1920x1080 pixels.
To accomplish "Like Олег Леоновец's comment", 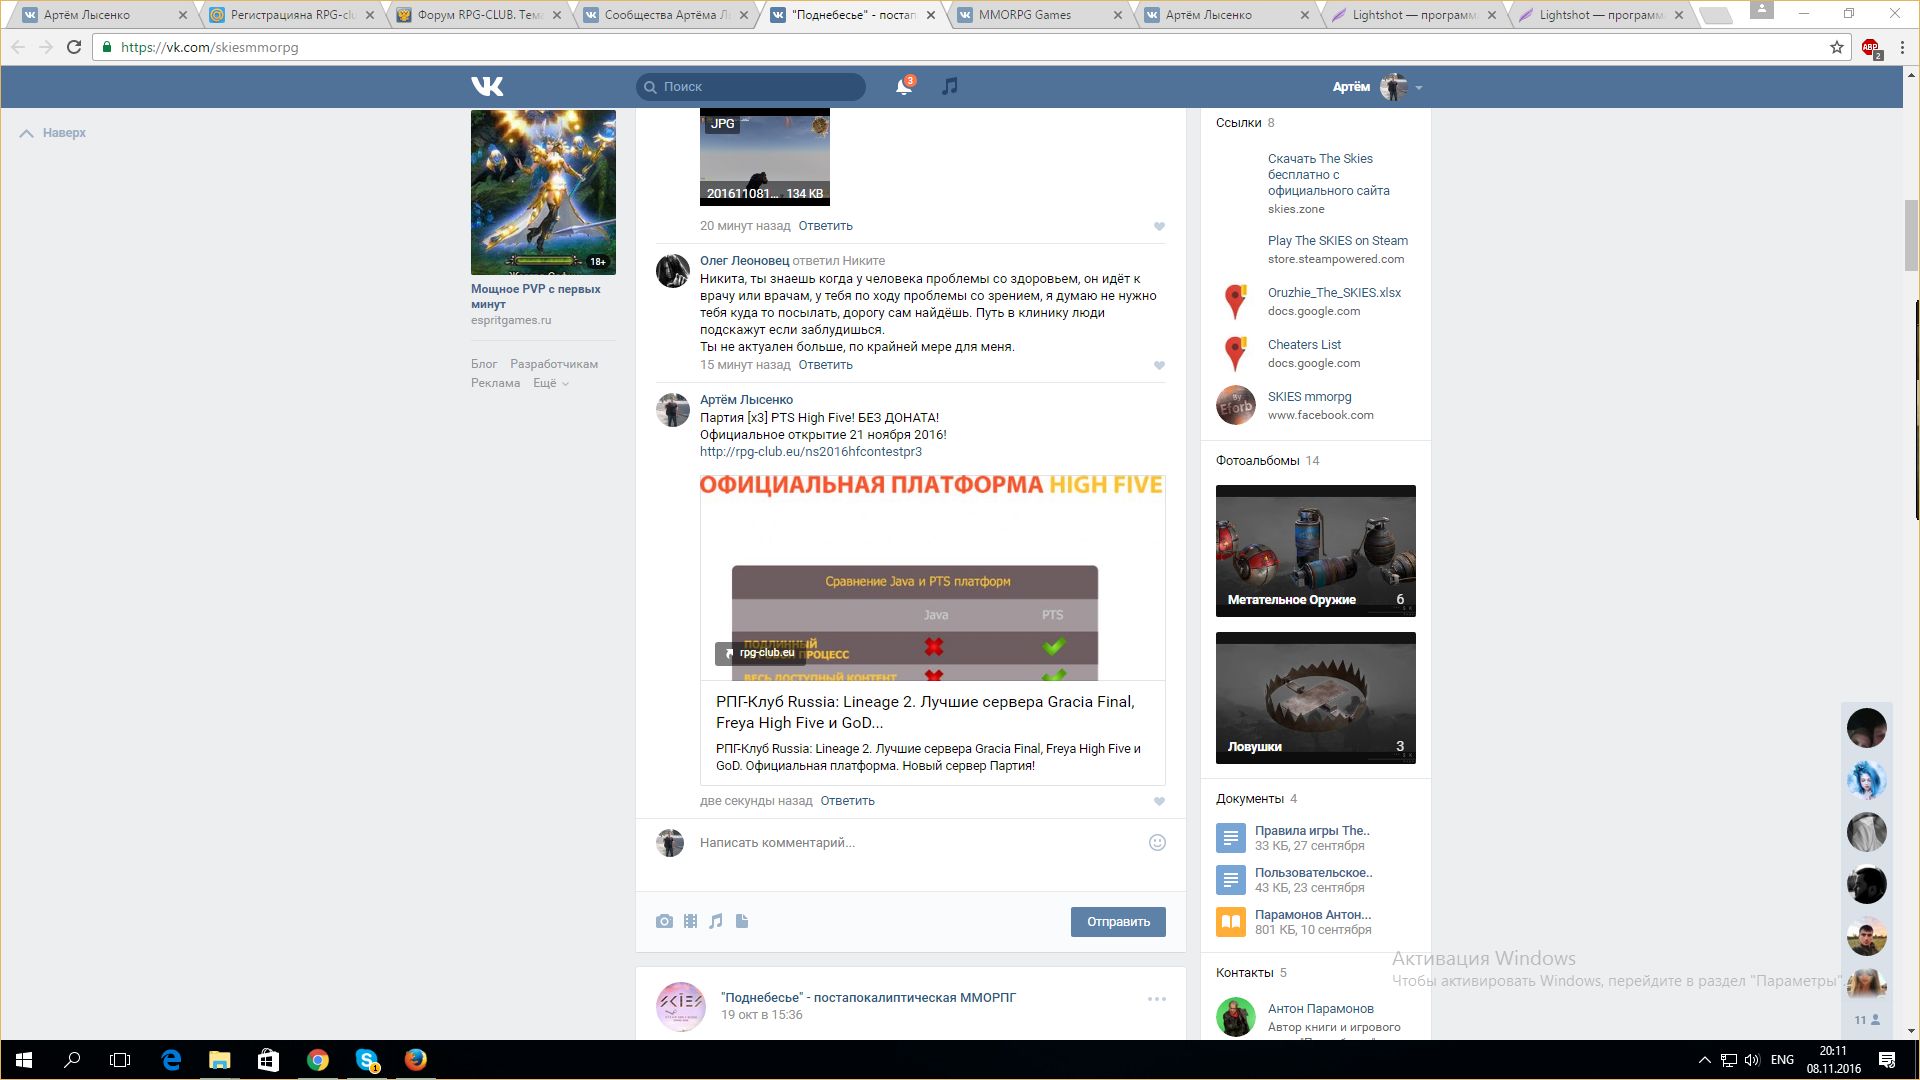I will point(1159,366).
